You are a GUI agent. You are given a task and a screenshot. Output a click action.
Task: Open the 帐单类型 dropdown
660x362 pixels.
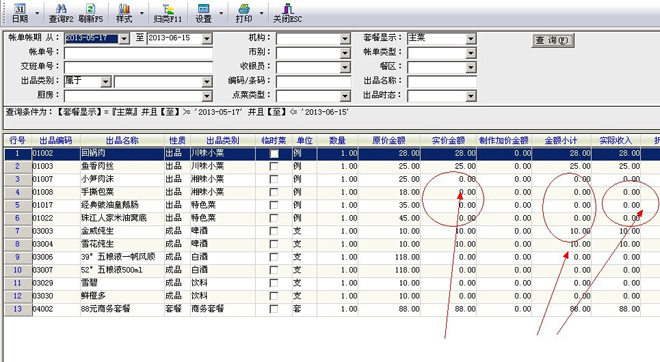click(471, 53)
